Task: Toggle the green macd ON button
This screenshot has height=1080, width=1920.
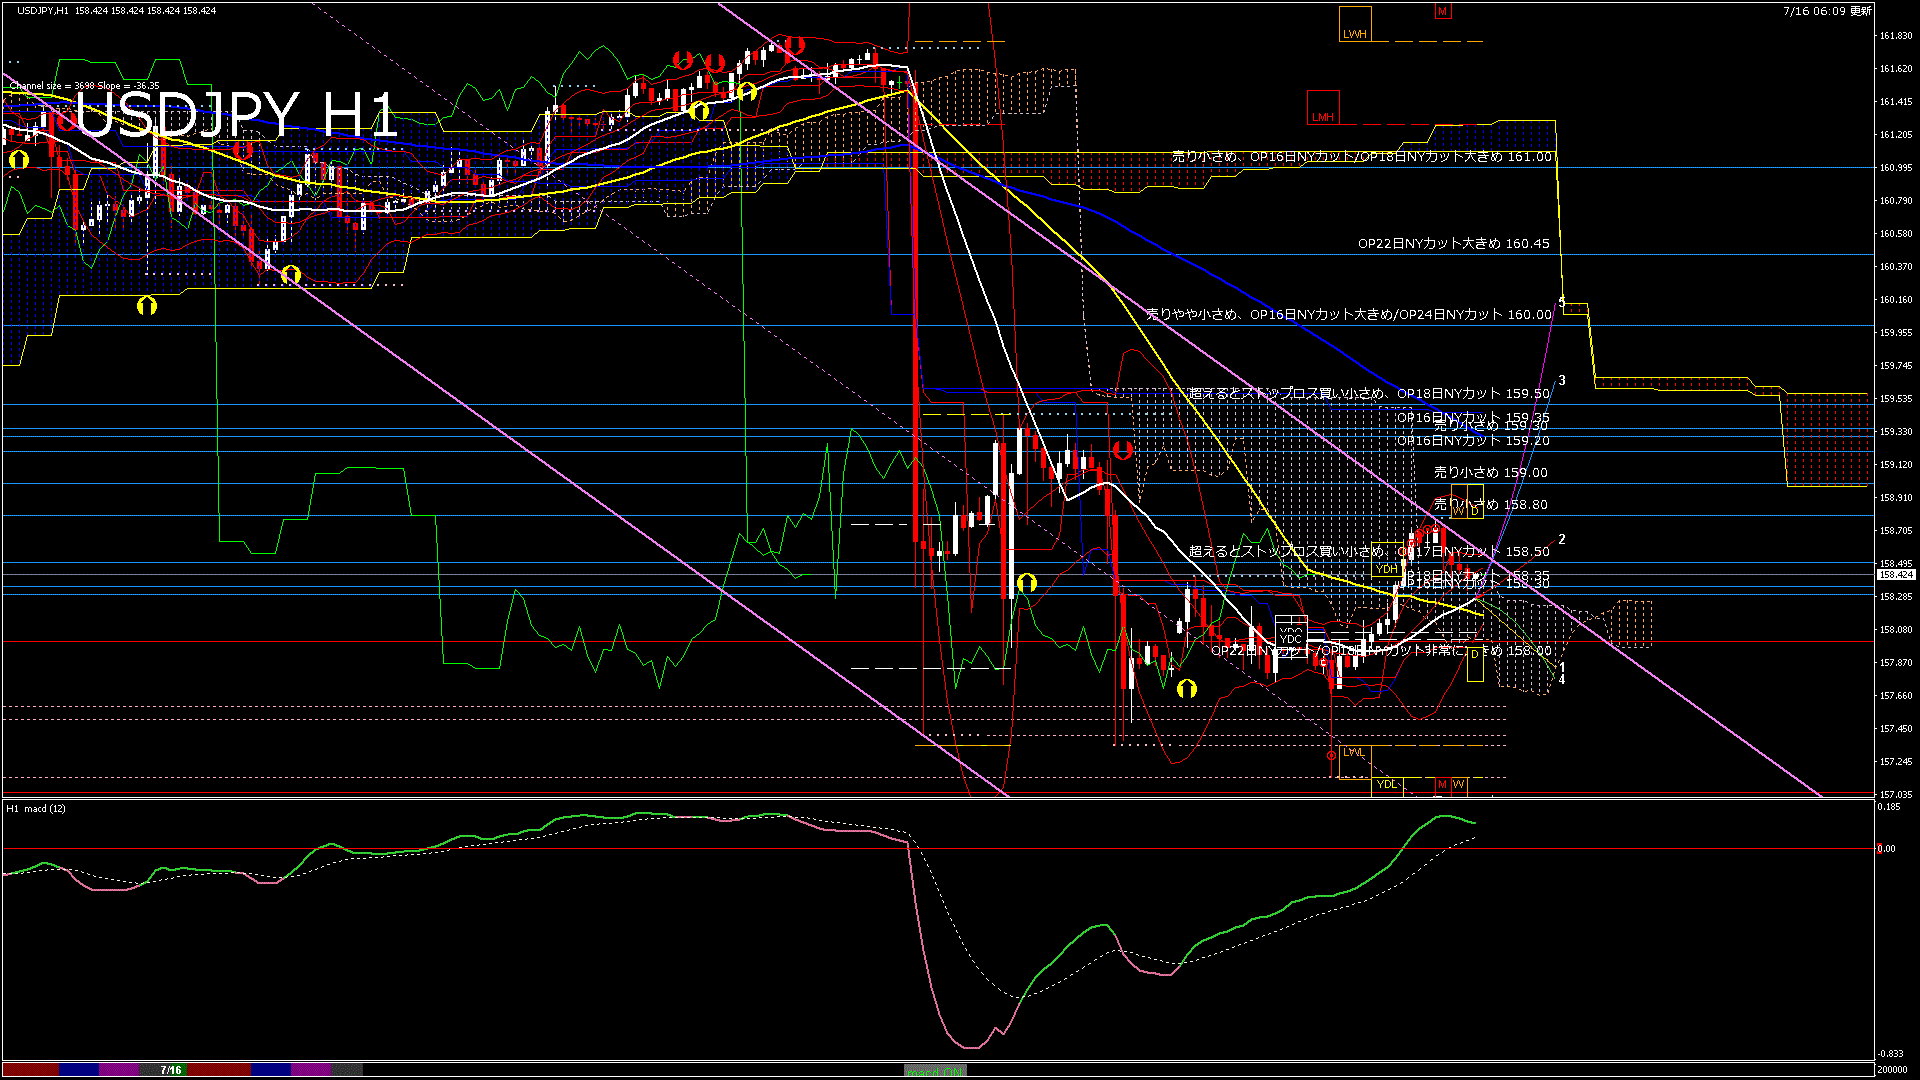Action: click(935, 1071)
